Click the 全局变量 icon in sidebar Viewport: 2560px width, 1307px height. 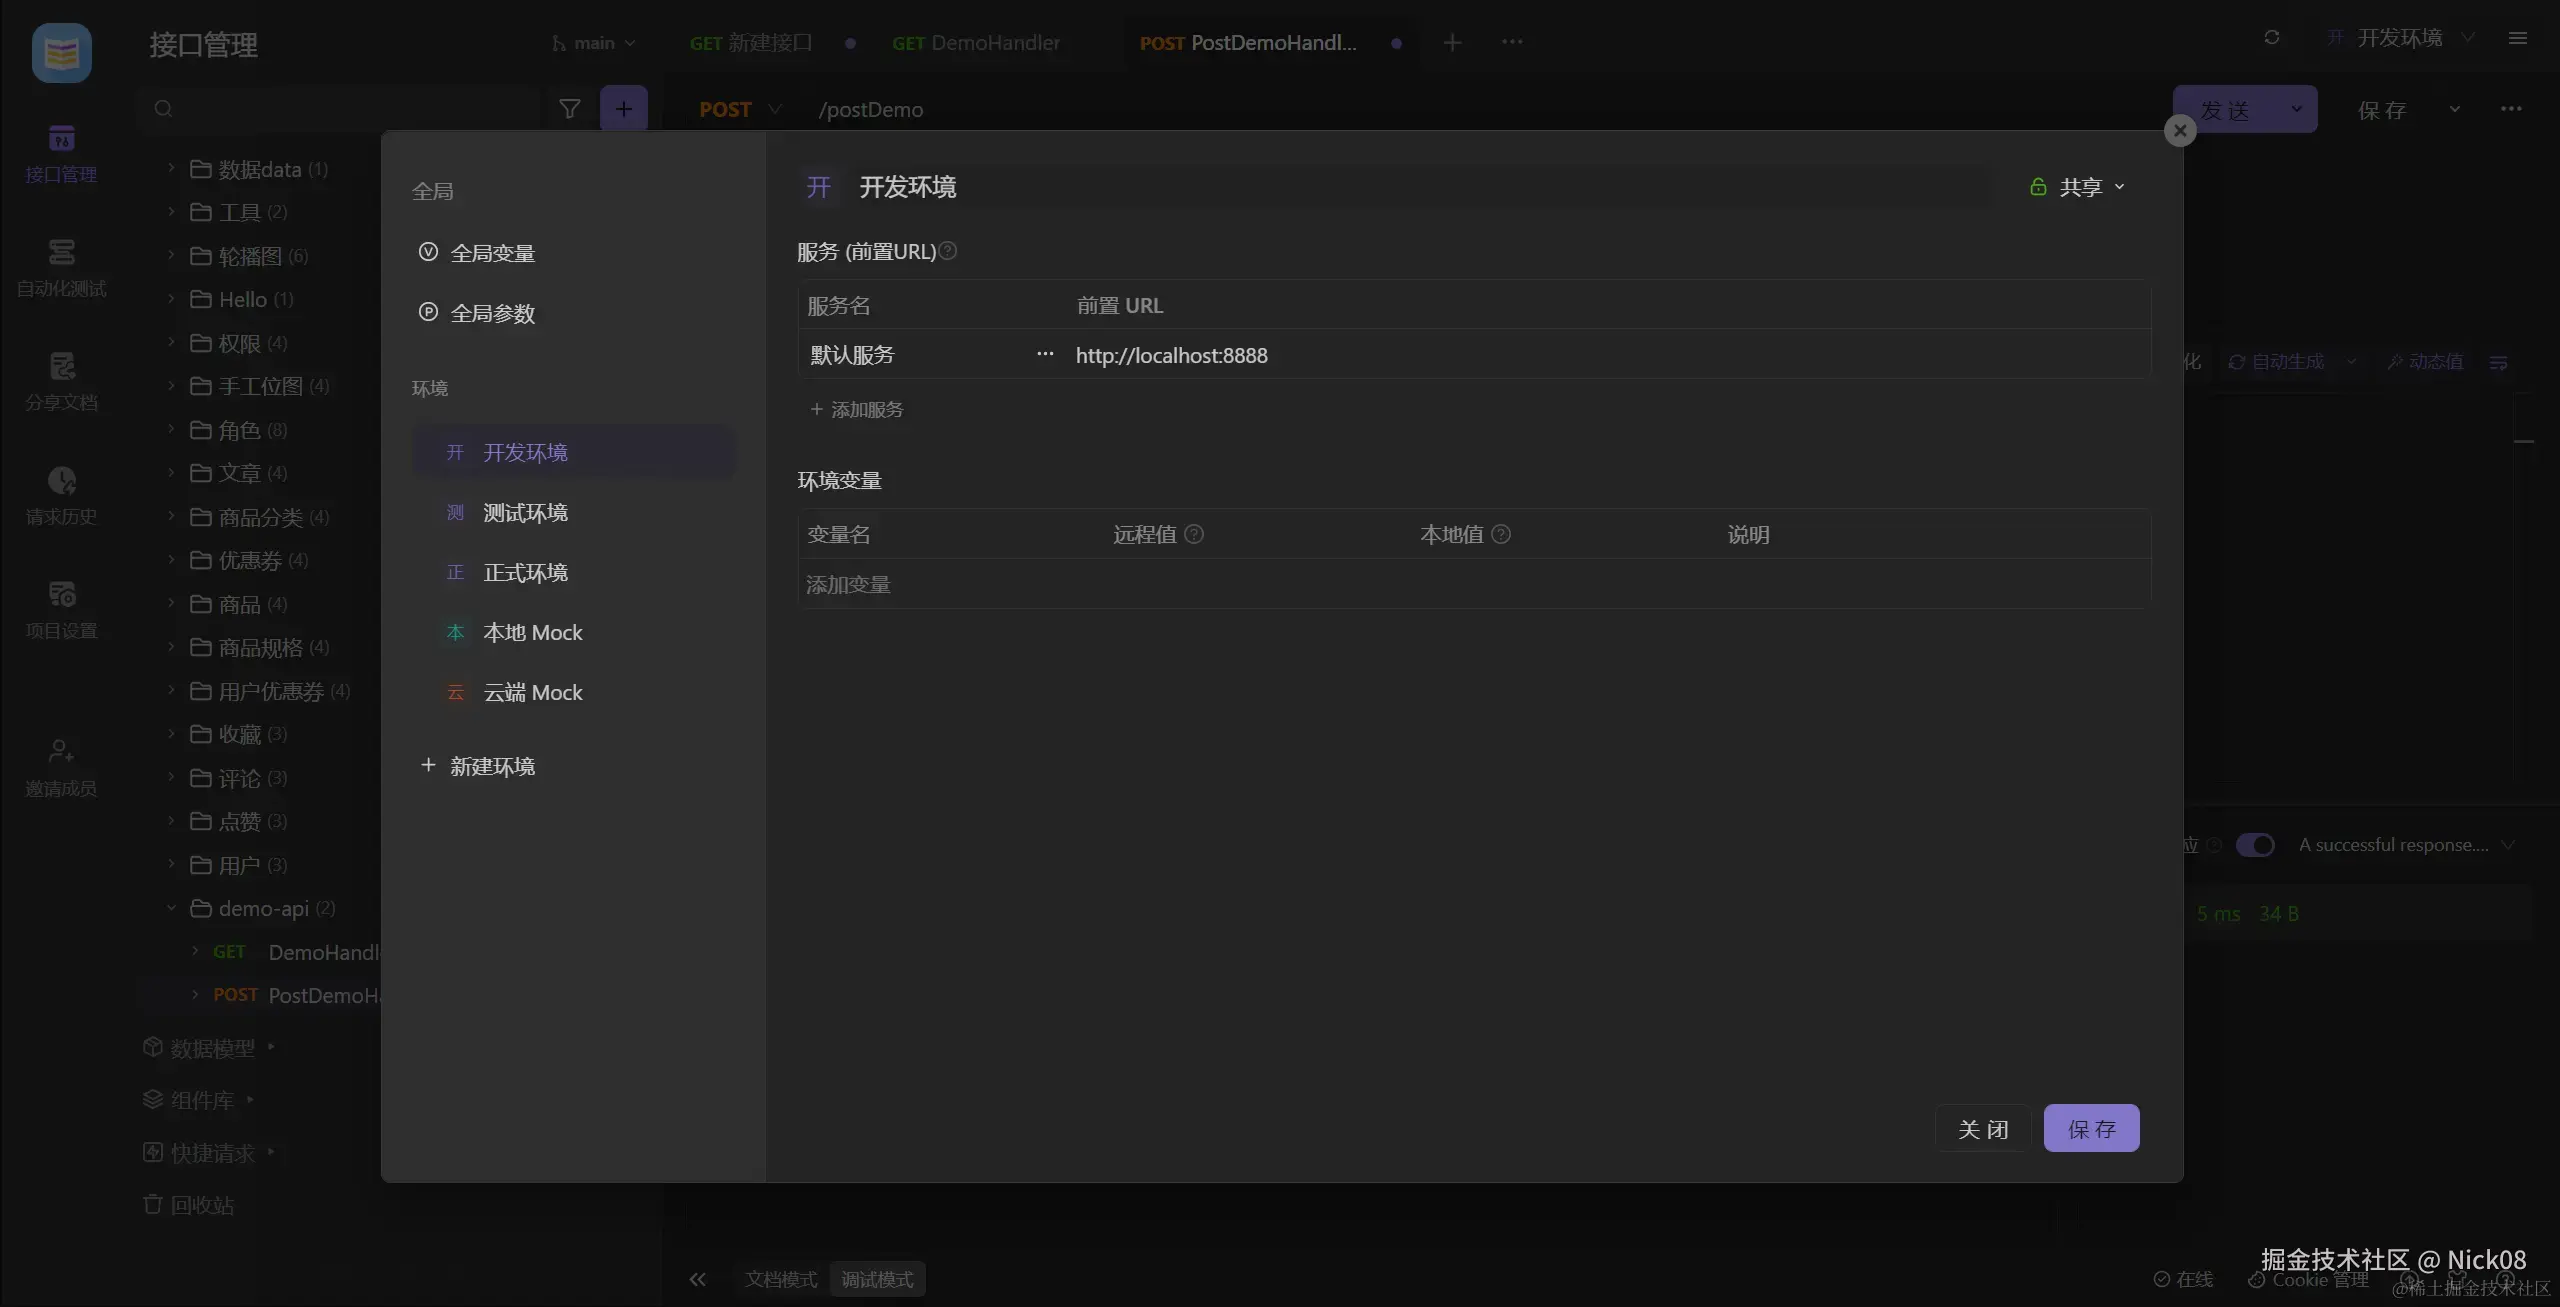(428, 252)
